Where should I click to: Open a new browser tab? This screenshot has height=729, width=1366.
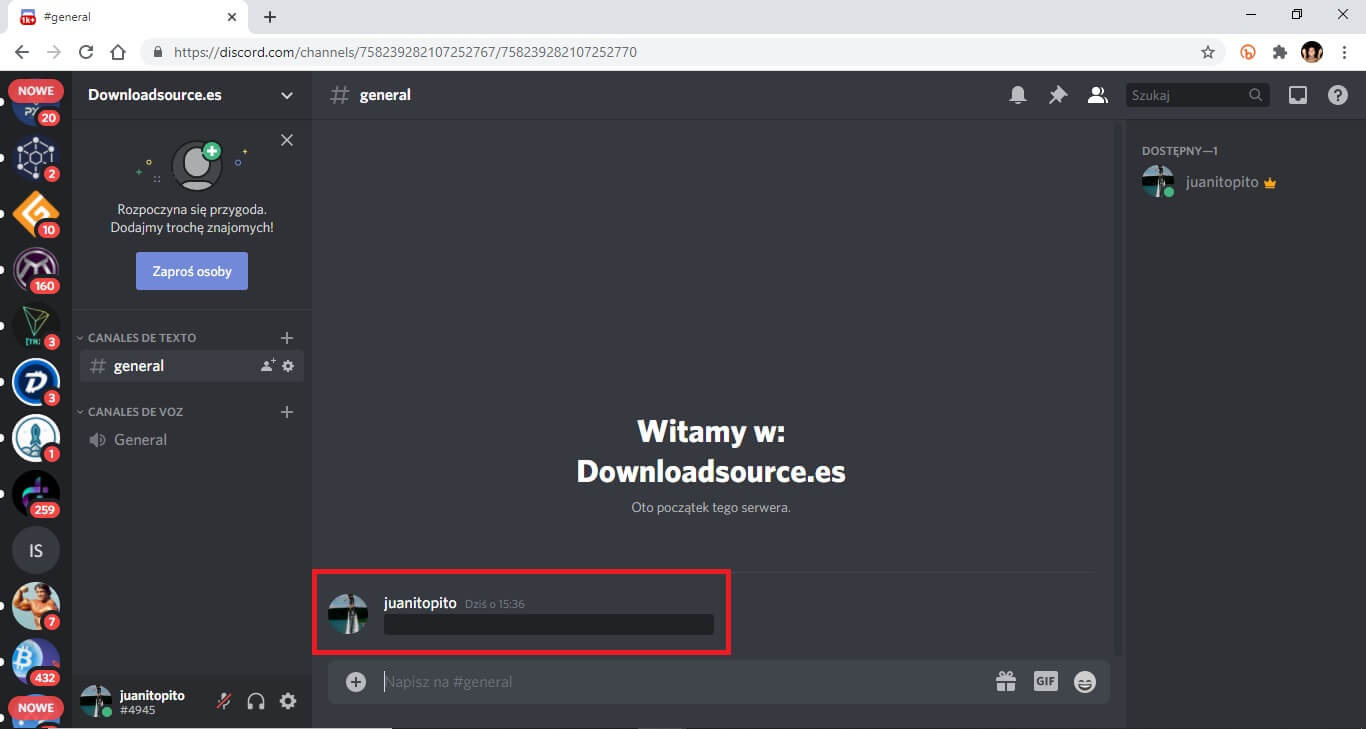coord(270,17)
